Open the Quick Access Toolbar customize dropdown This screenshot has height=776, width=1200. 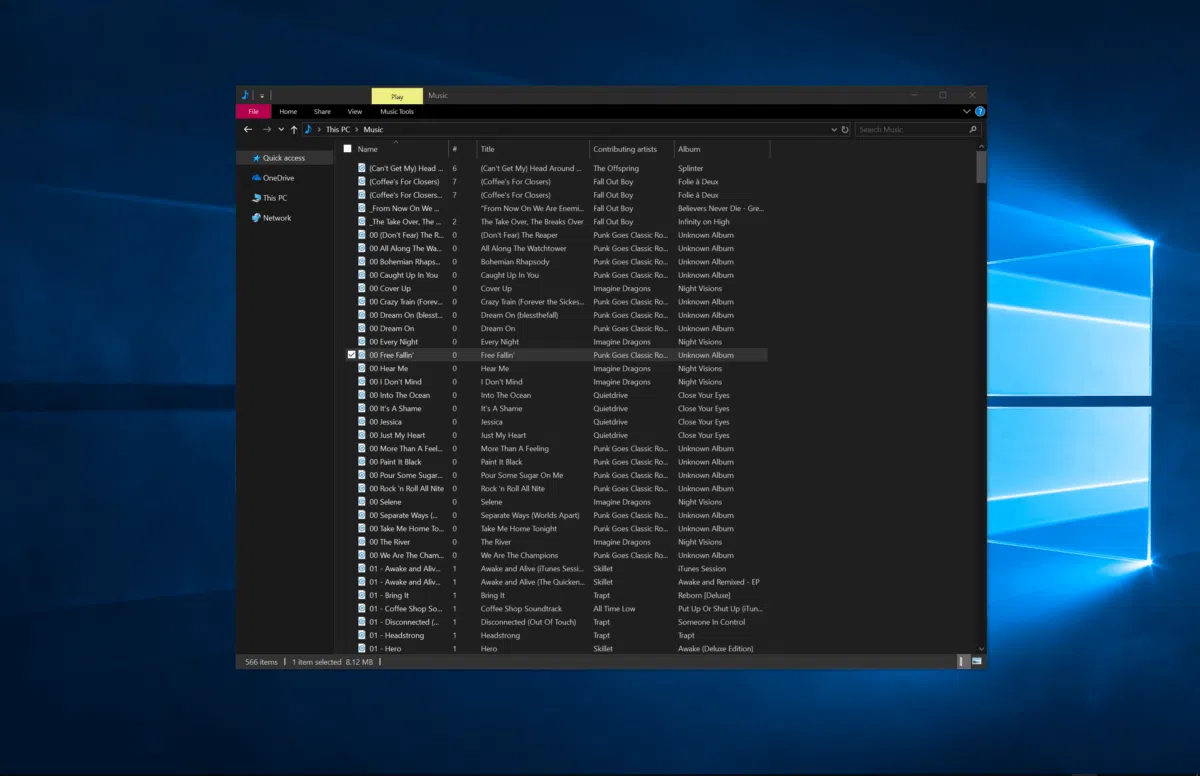coord(261,95)
